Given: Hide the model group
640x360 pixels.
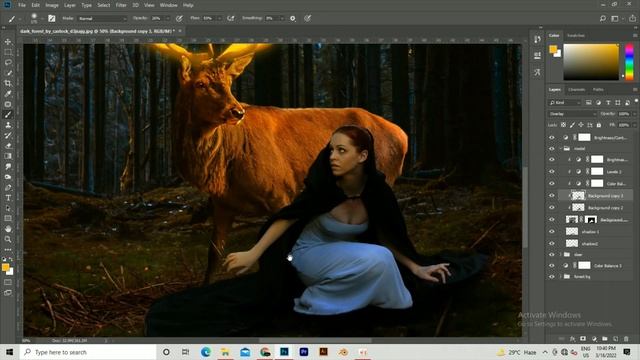Looking at the screenshot, I should click(552, 149).
